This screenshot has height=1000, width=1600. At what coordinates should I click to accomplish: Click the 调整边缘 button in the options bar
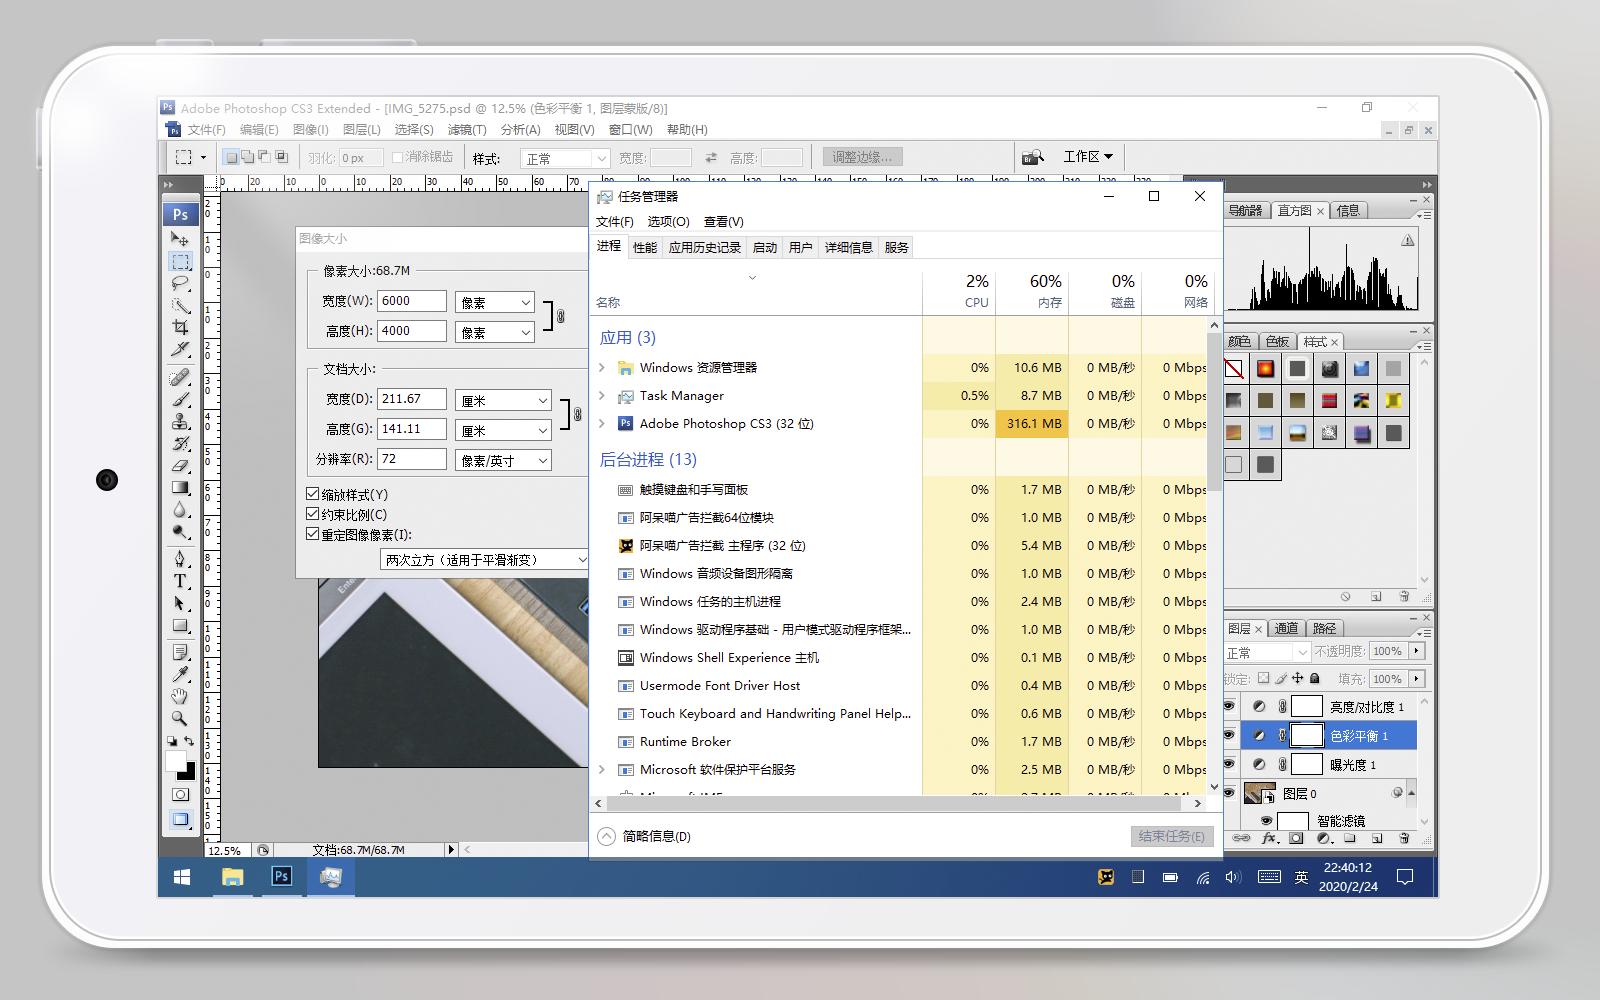862,155
